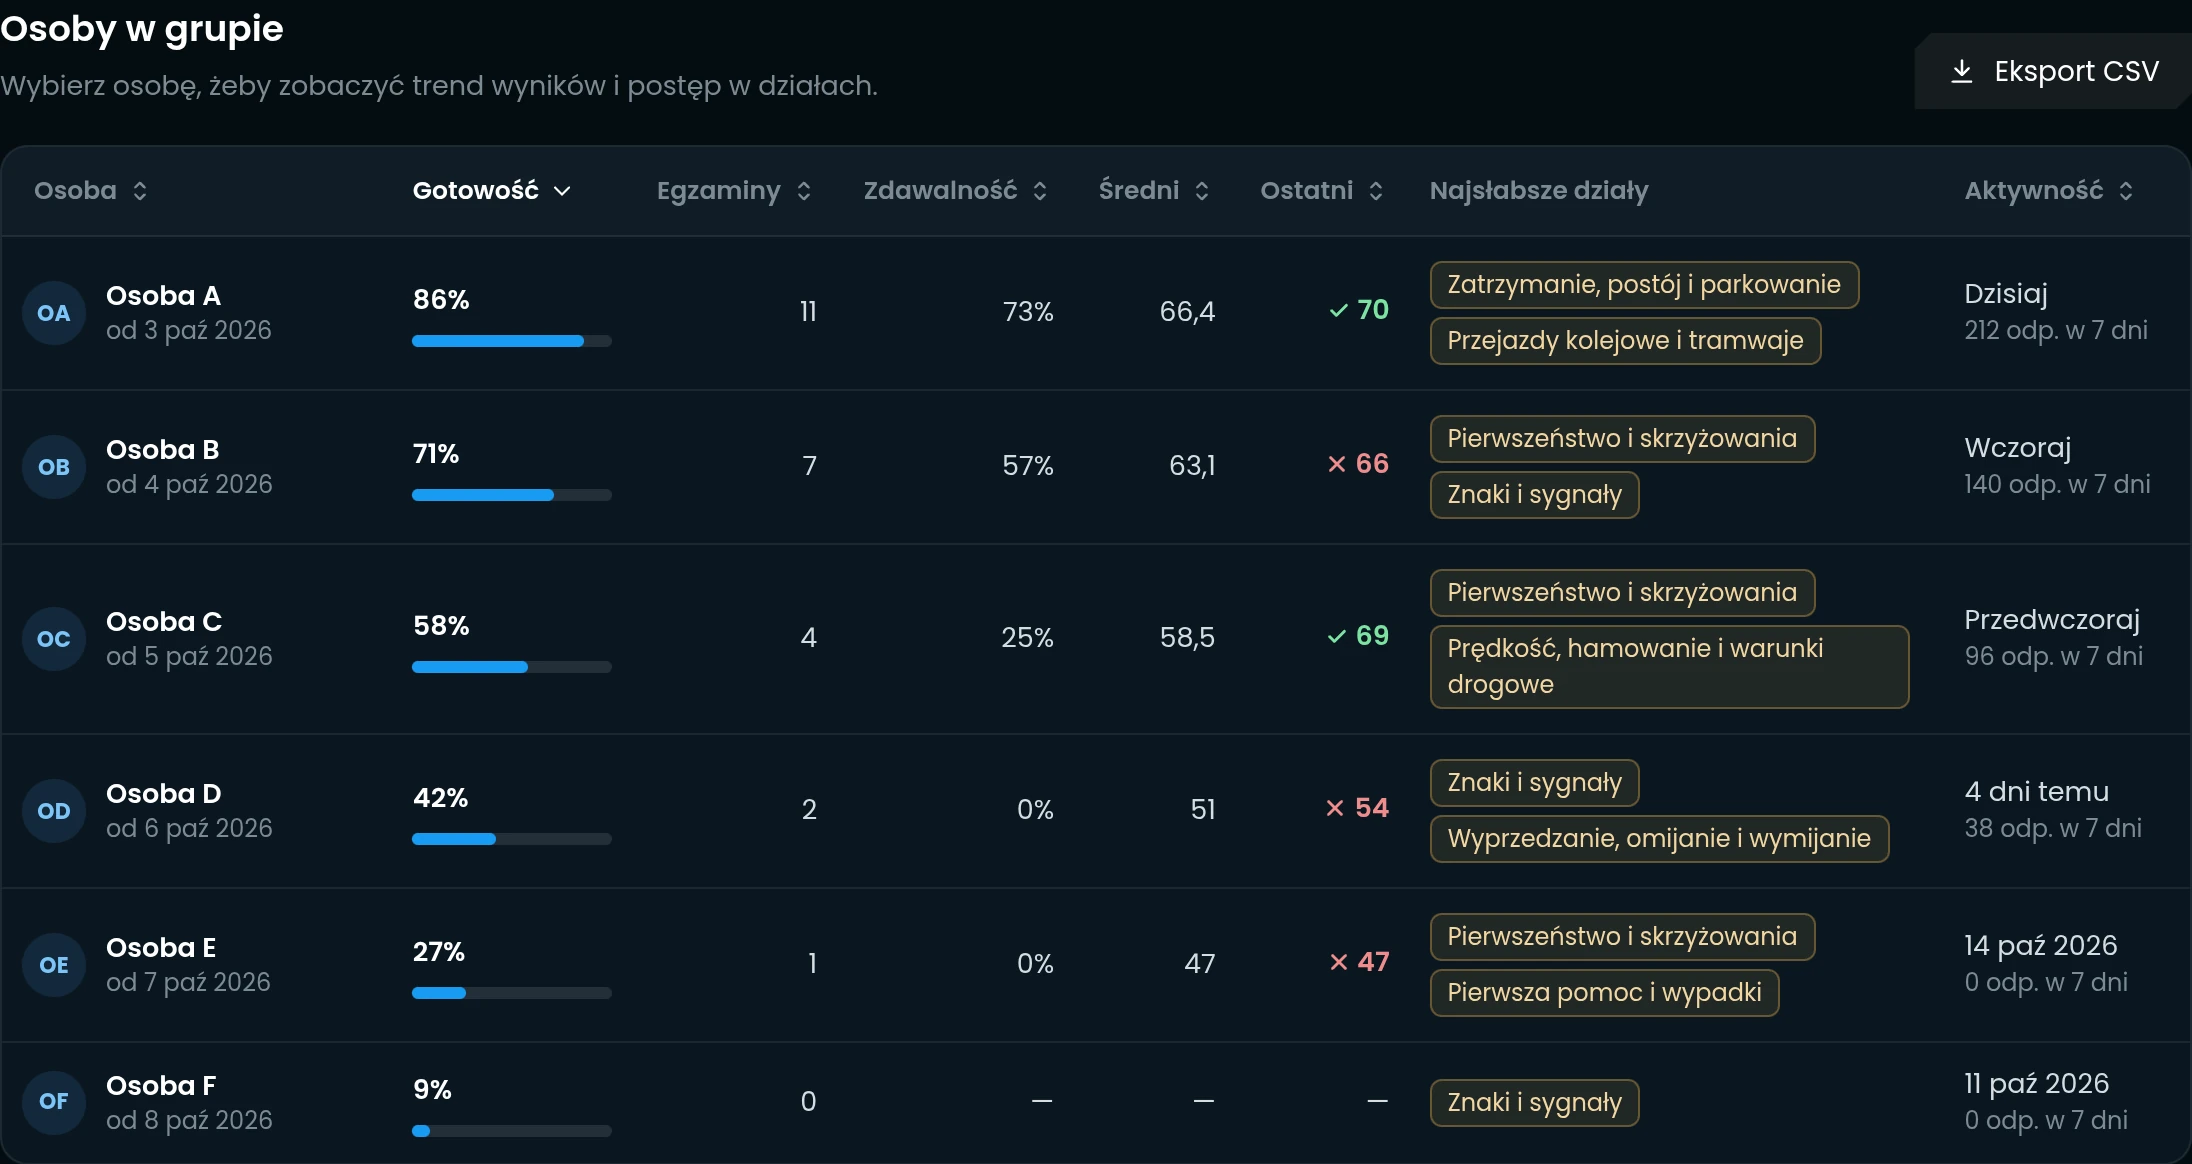Sort by Ostatni column header
The height and width of the screenshot is (1164, 2192).
pos(1322,190)
